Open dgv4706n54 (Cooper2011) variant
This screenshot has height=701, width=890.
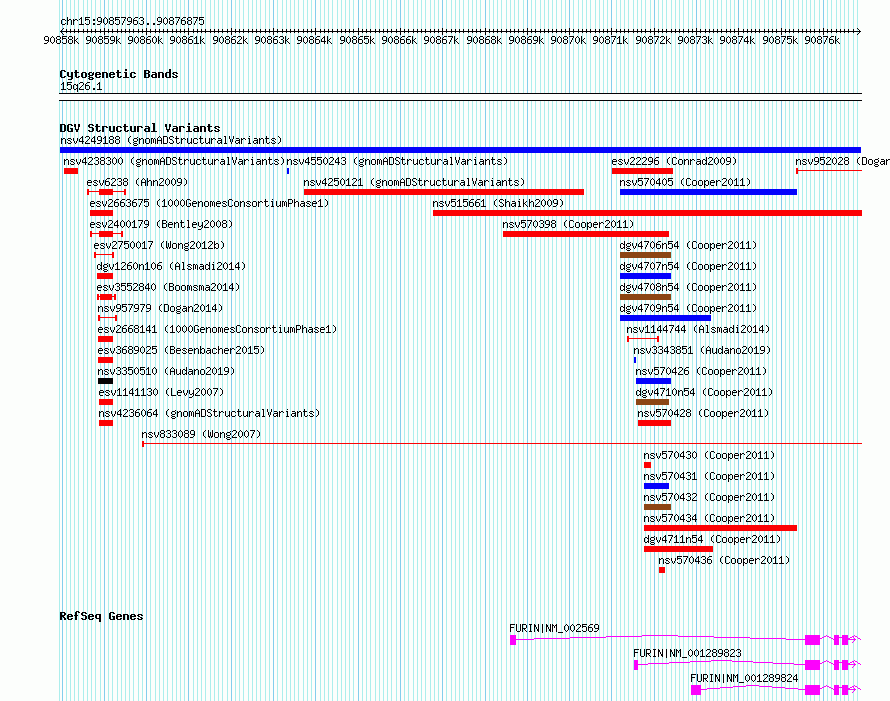coord(689,245)
